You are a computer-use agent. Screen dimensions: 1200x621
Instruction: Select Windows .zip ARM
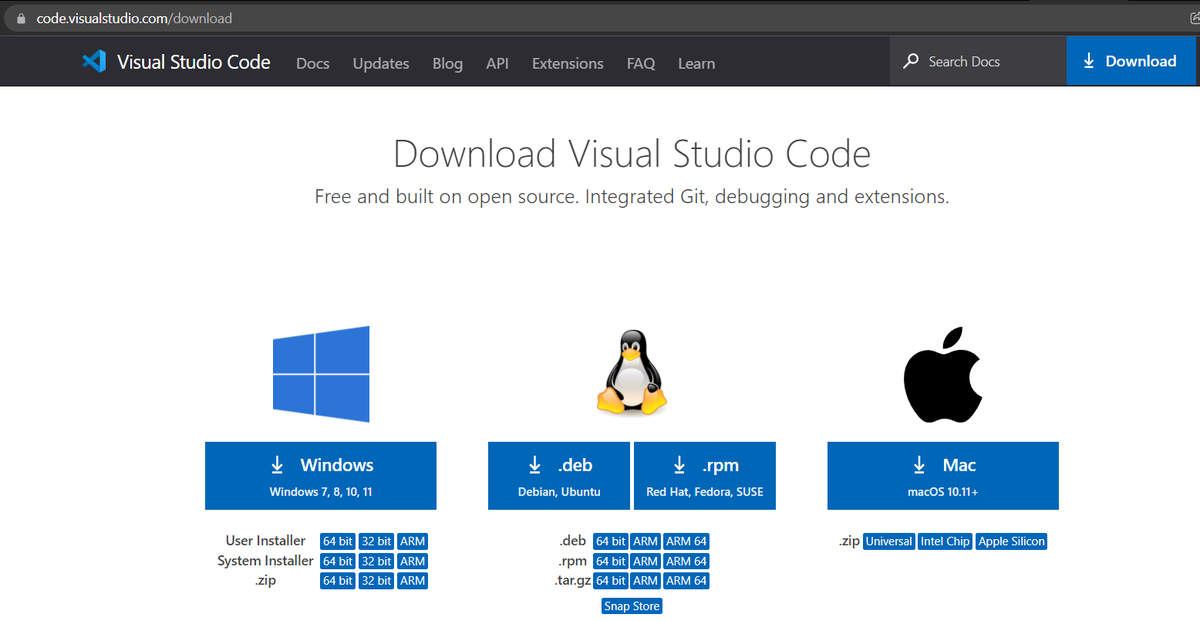click(413, 581)
